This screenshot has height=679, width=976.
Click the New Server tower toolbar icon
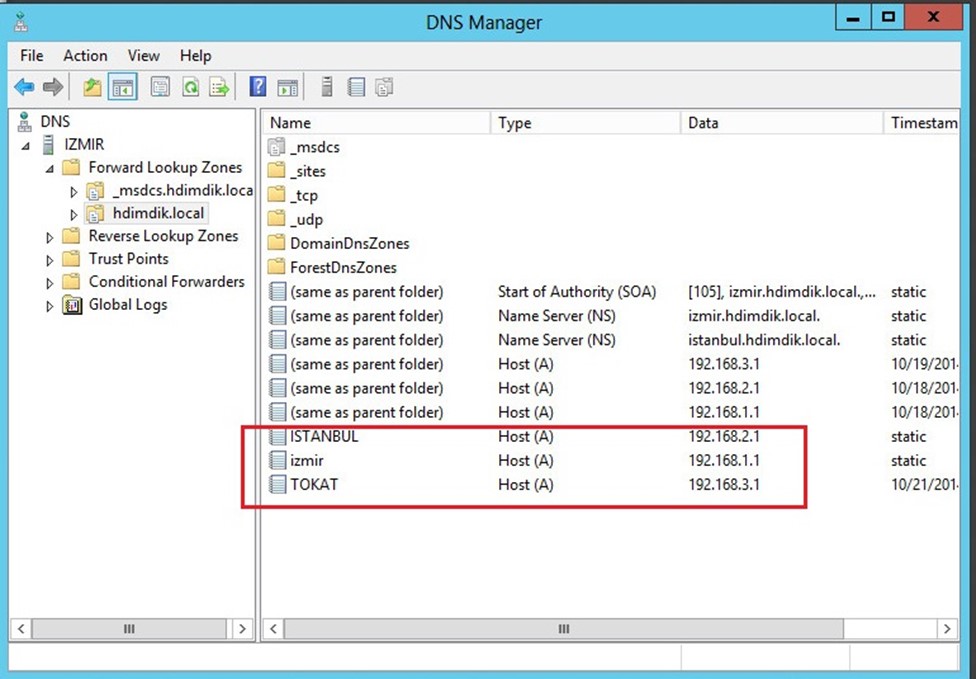pos(327,87)
